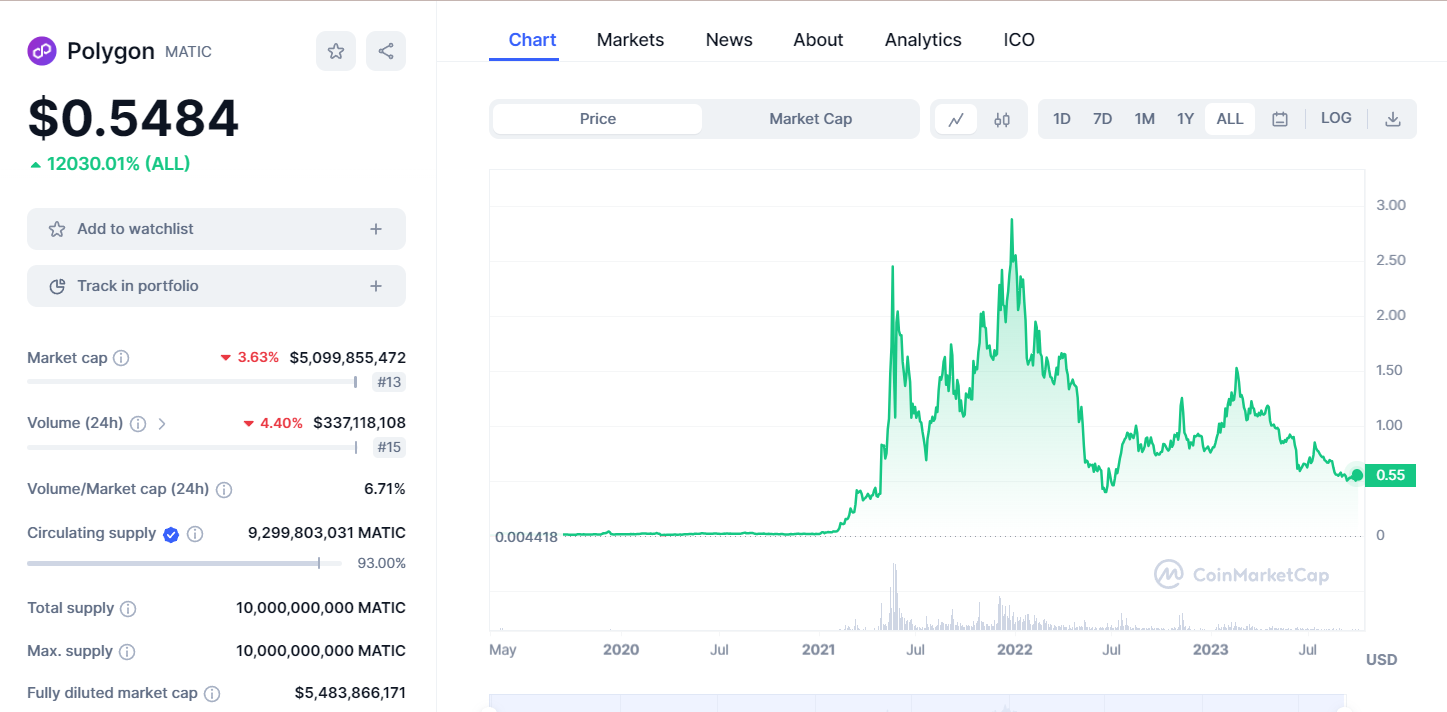
Task: Set chart range to 7D
Action: click(x=1102, y=119)
